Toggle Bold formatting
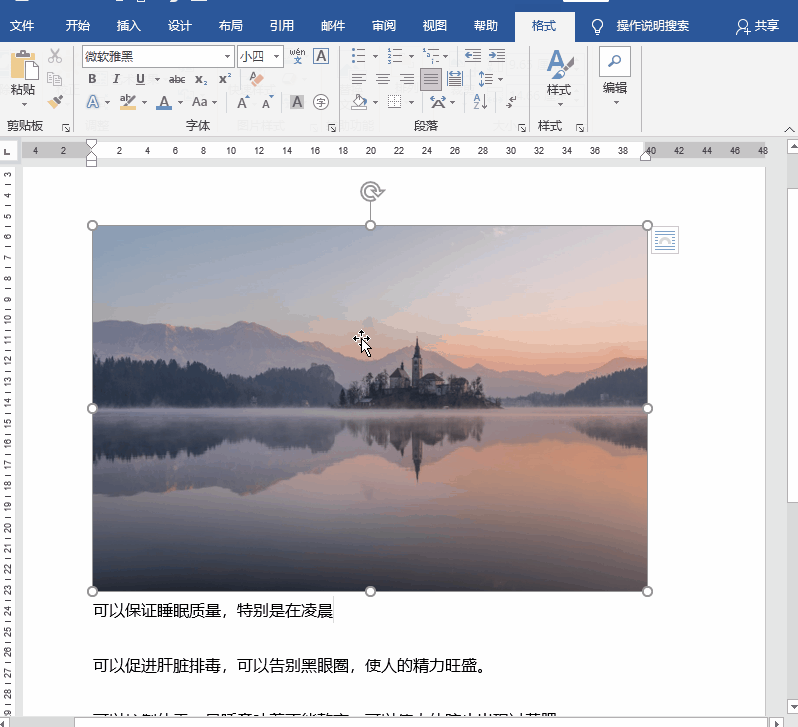Image resolution: width=798 pixels, height=727 pixels. 92,79
